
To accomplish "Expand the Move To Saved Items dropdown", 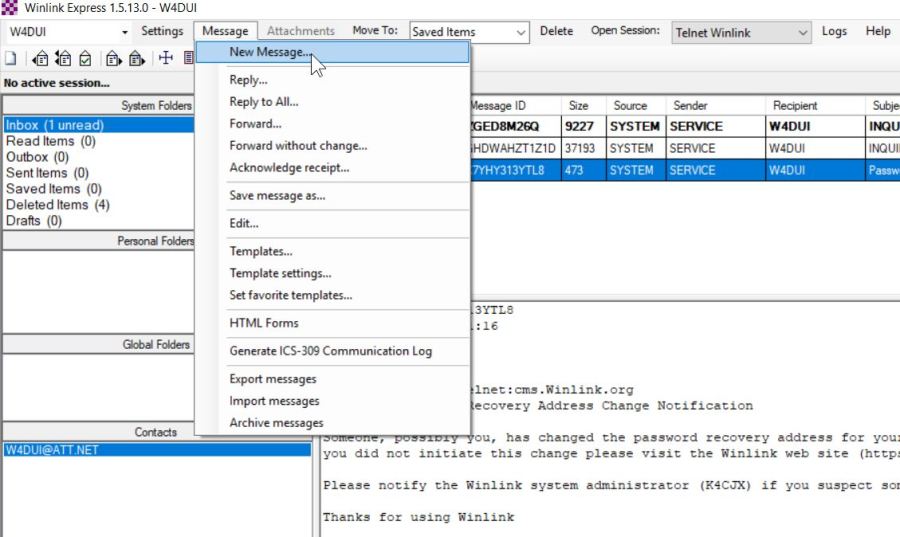I will point(520,32).
